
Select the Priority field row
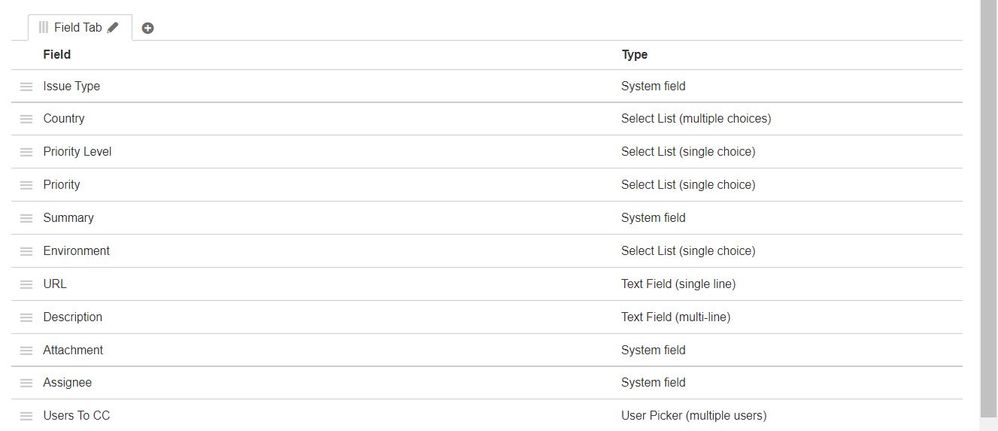(487, 185)
